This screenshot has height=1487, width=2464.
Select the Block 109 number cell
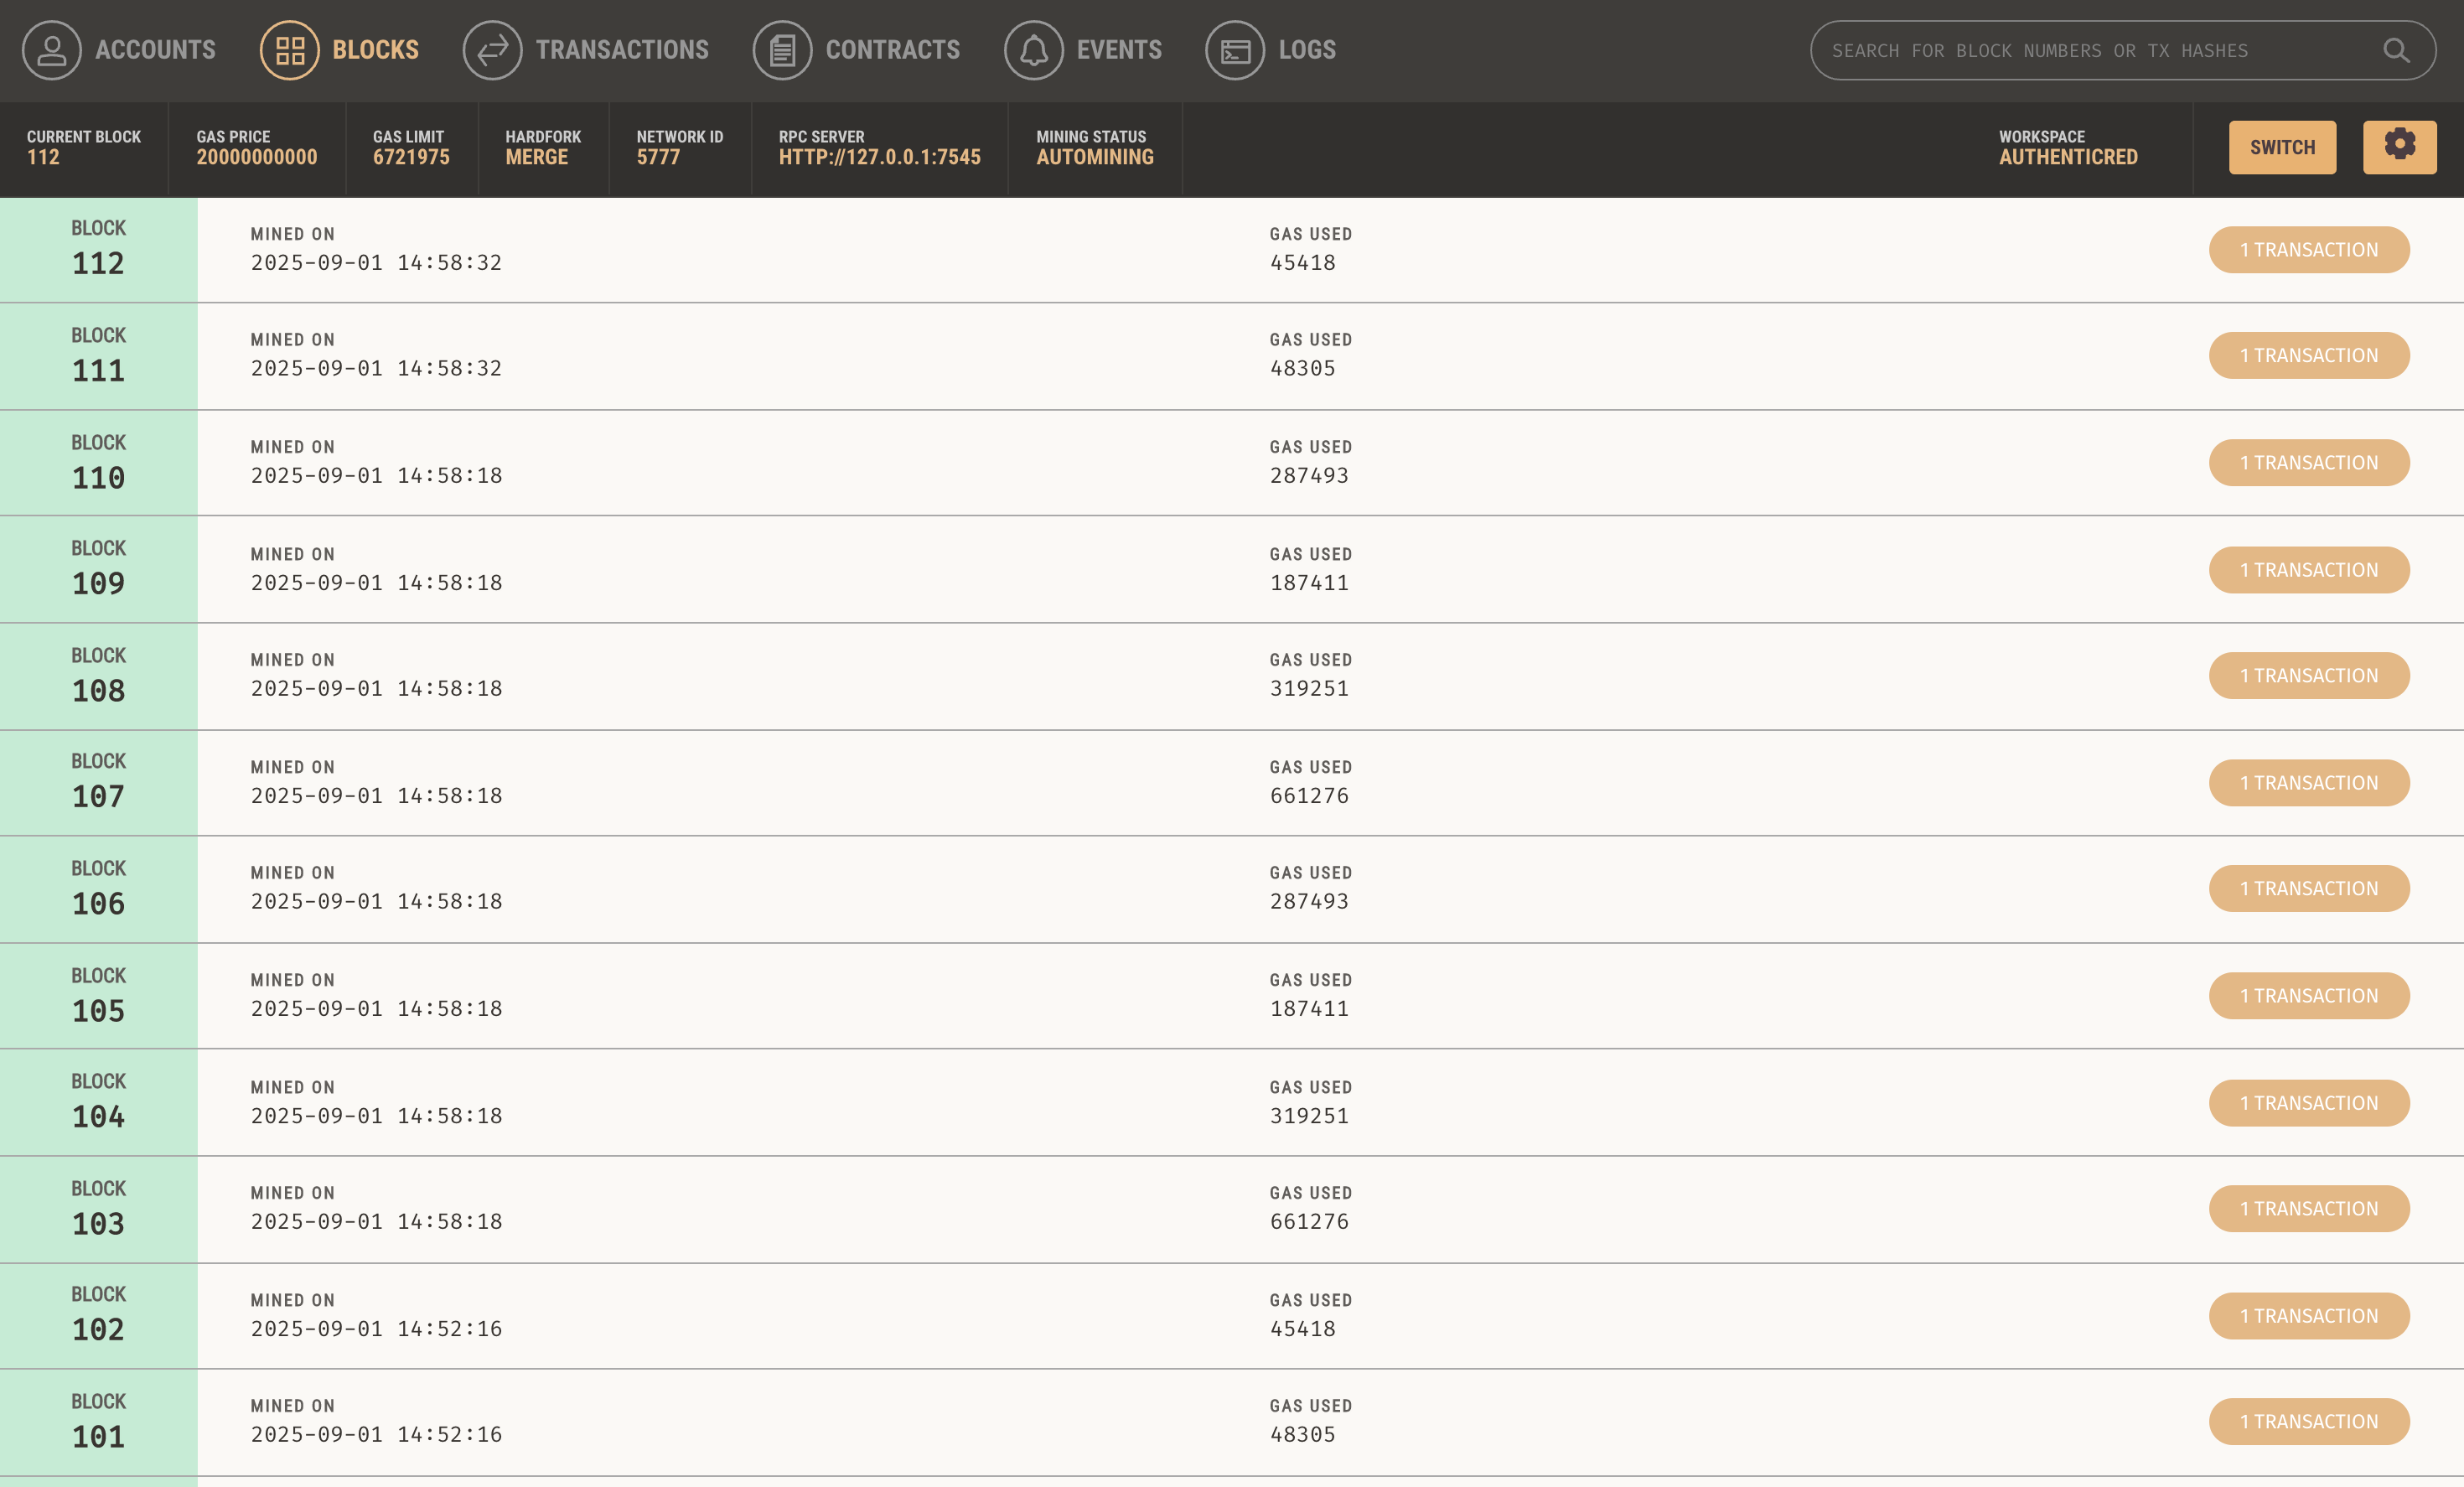click(x=98, y=569)
